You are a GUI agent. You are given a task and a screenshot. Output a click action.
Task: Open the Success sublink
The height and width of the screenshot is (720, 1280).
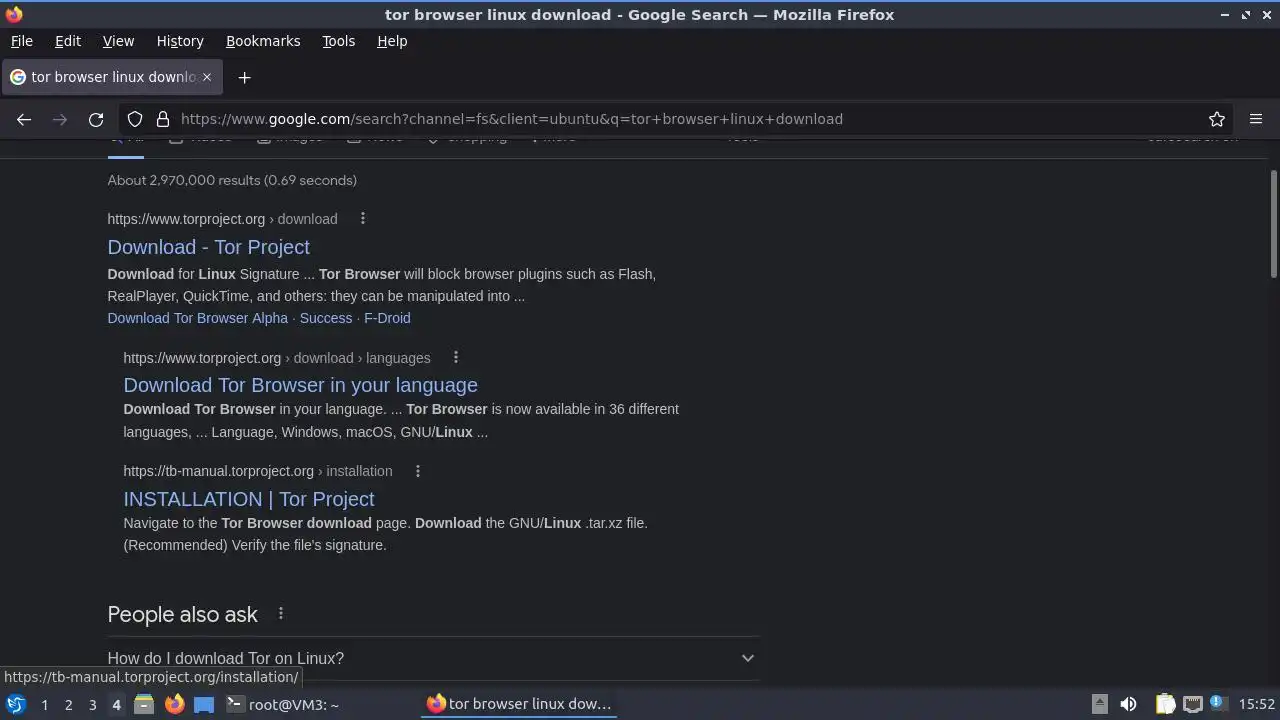coord(326,318)
